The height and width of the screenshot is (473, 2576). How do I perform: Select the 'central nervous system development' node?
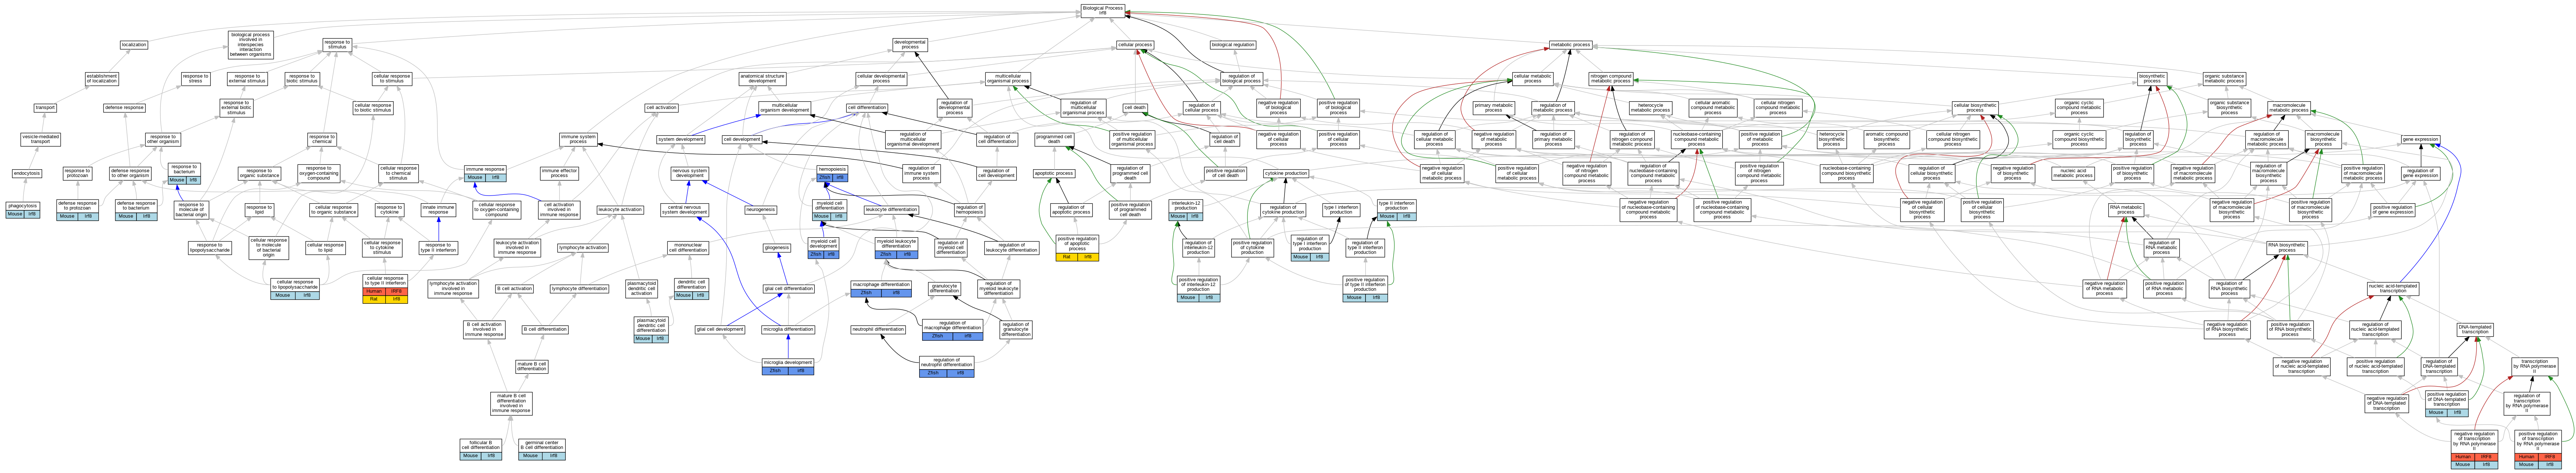(686, 209)
